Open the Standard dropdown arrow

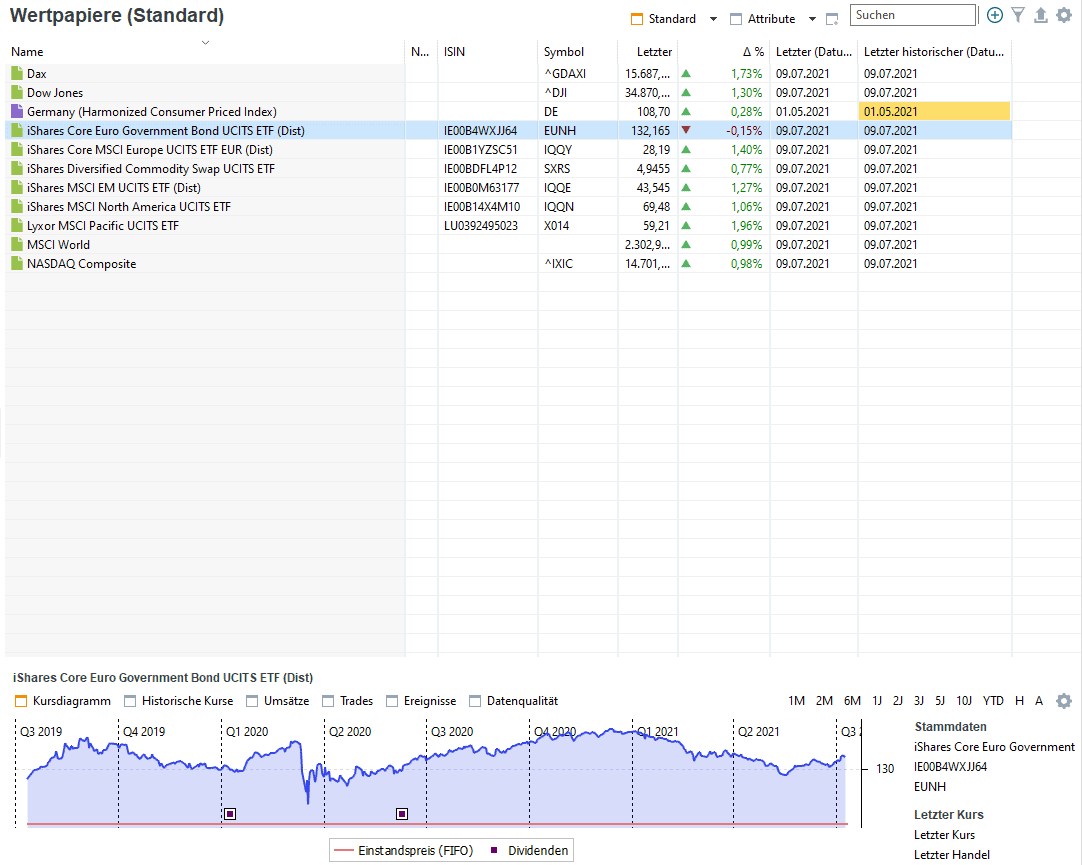[x=714, y=19]
